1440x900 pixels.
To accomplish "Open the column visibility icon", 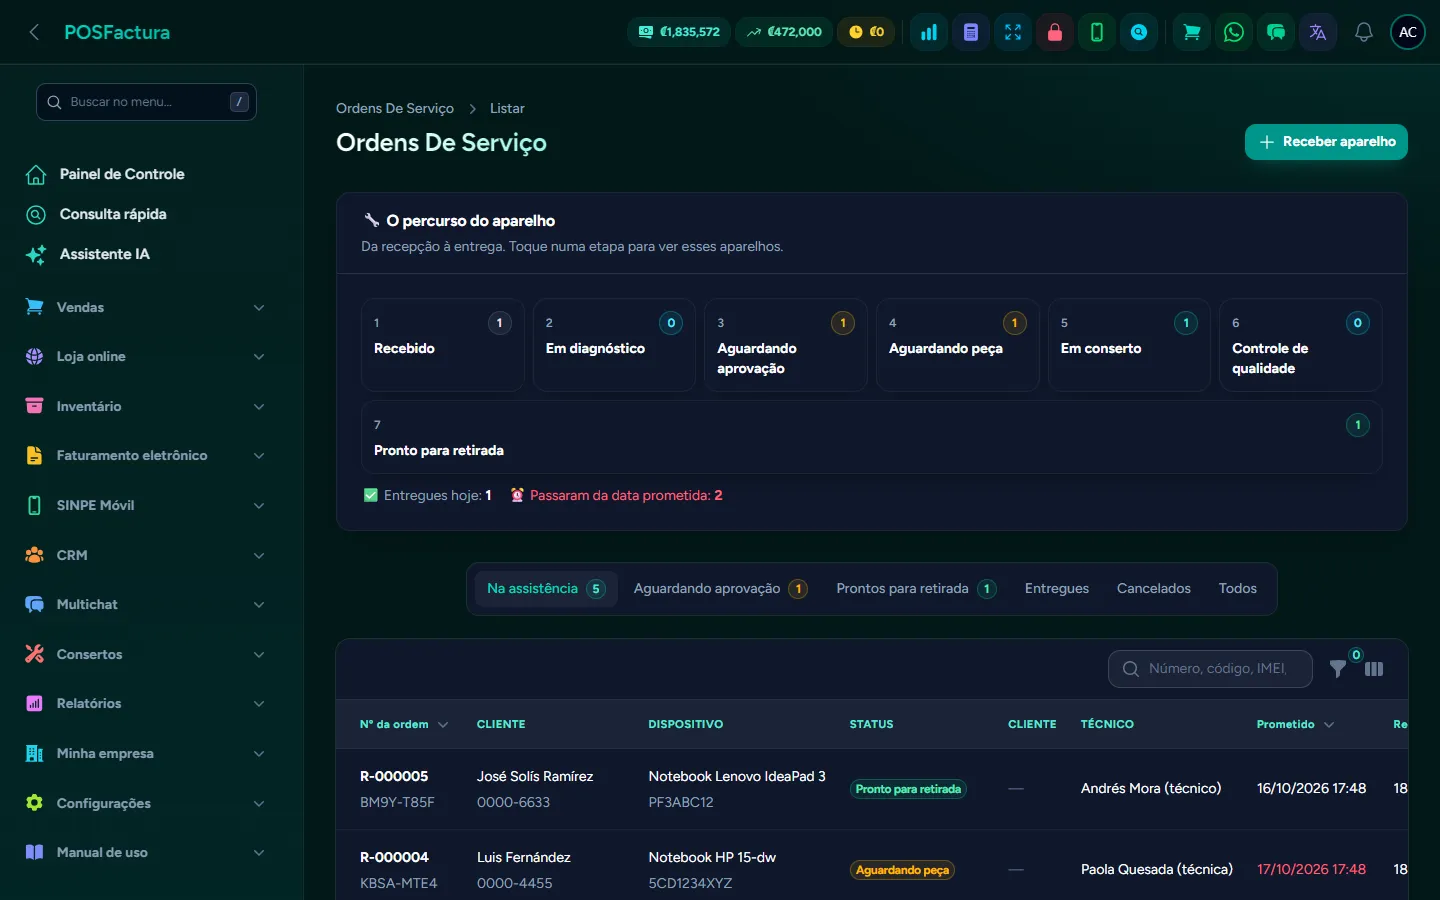I will [x=1374, y=669].
